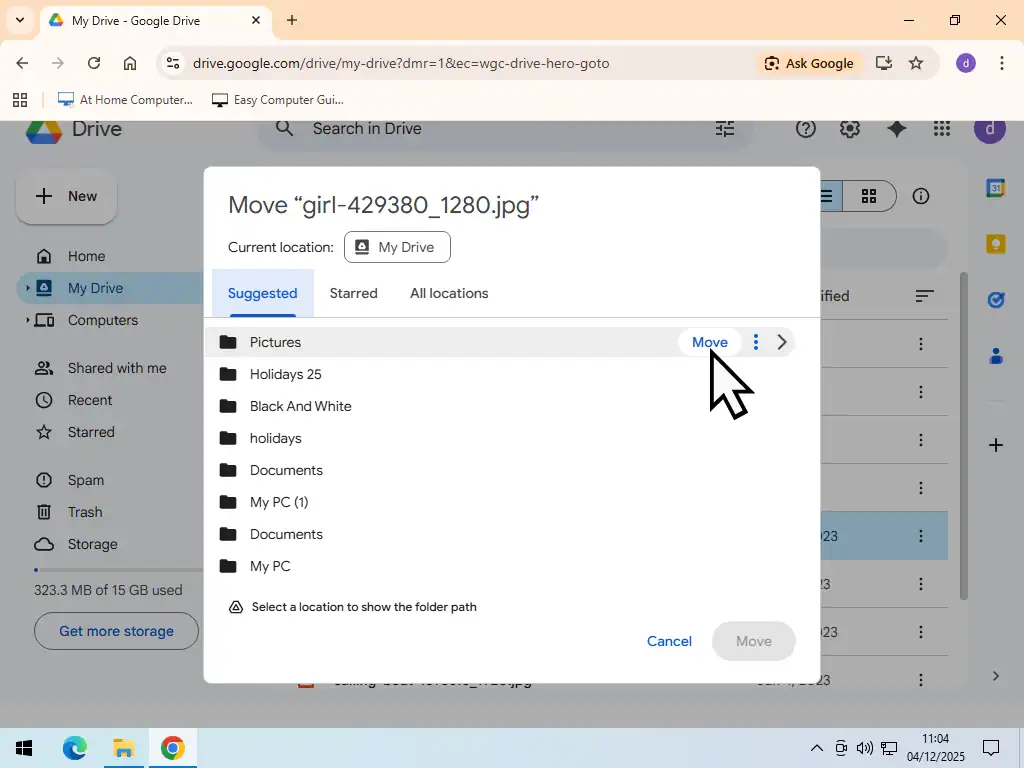Open Google Tasks in the side panel

(x=995, y=299)
